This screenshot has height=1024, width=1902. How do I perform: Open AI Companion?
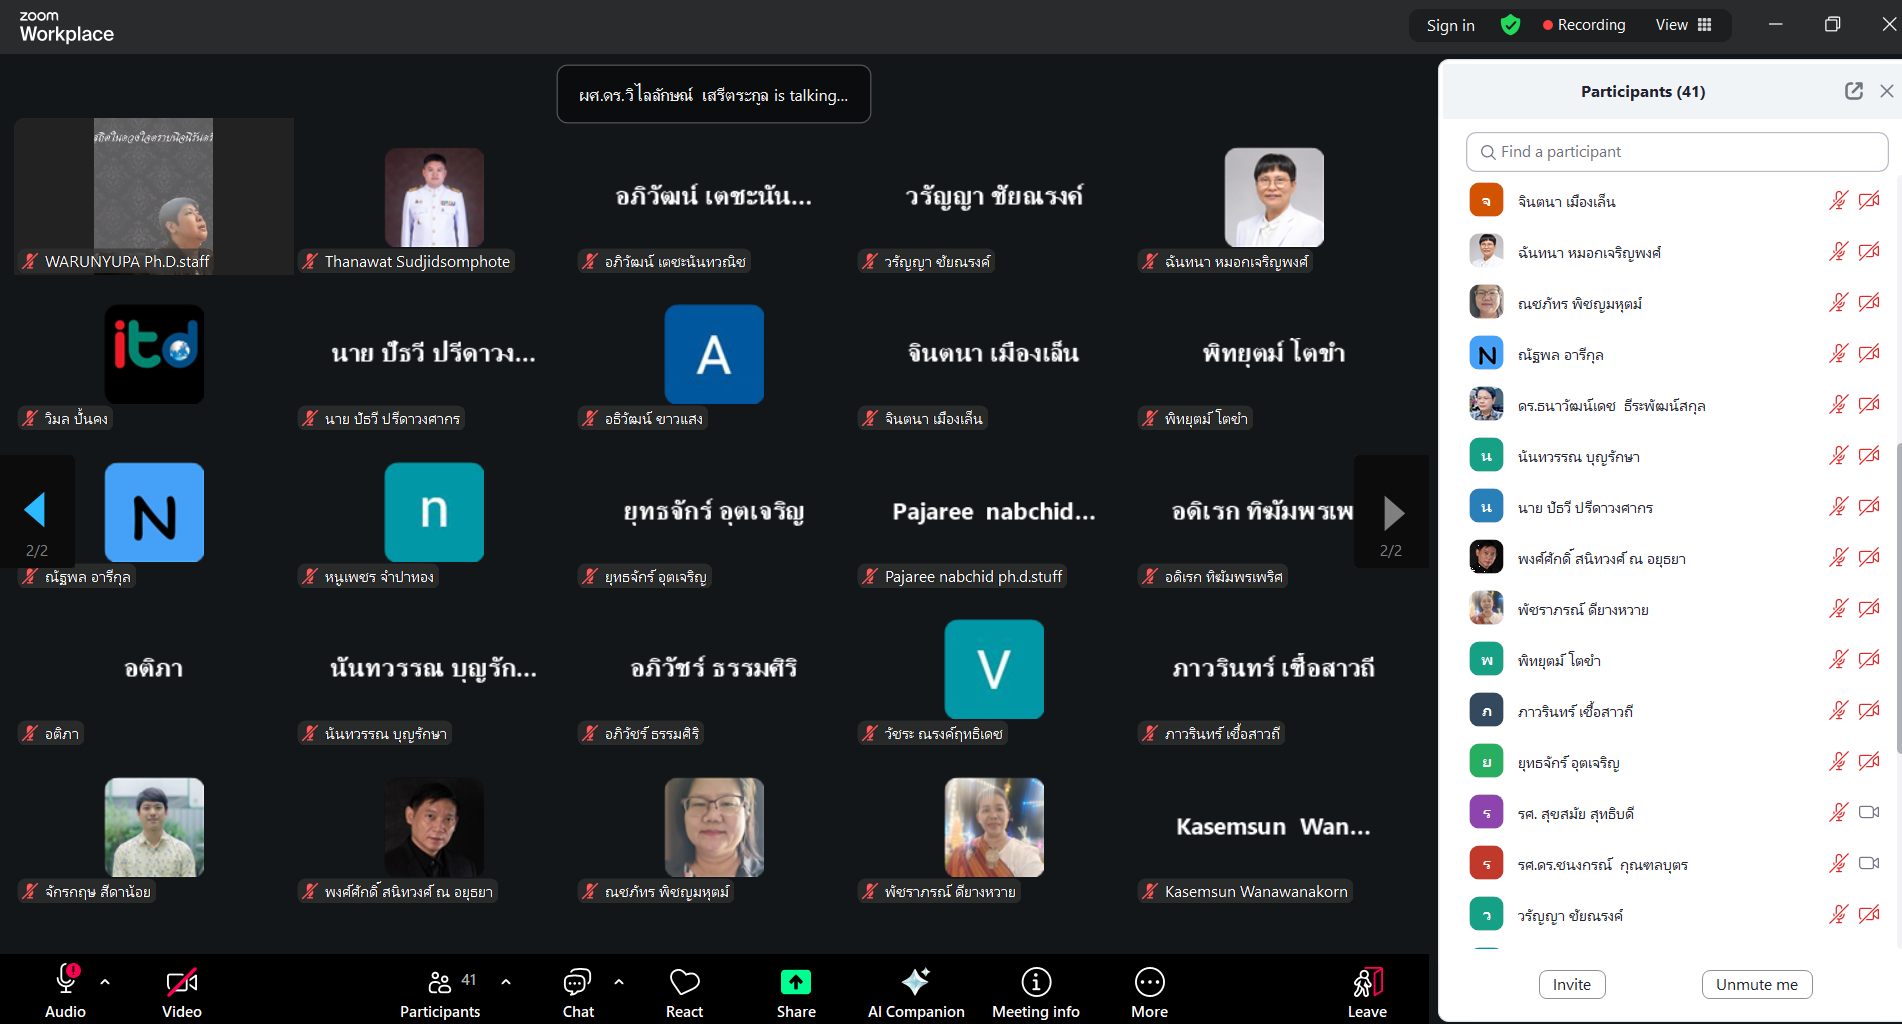(x=915, y=983)
